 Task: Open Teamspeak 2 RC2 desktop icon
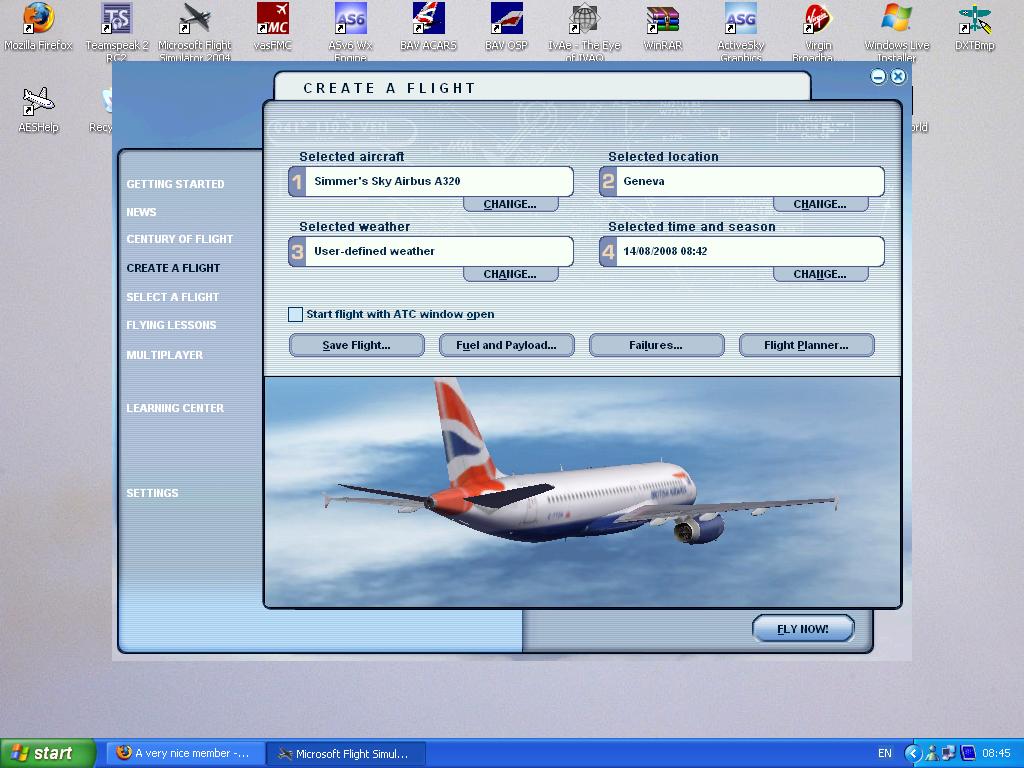[x=117, y=20]
